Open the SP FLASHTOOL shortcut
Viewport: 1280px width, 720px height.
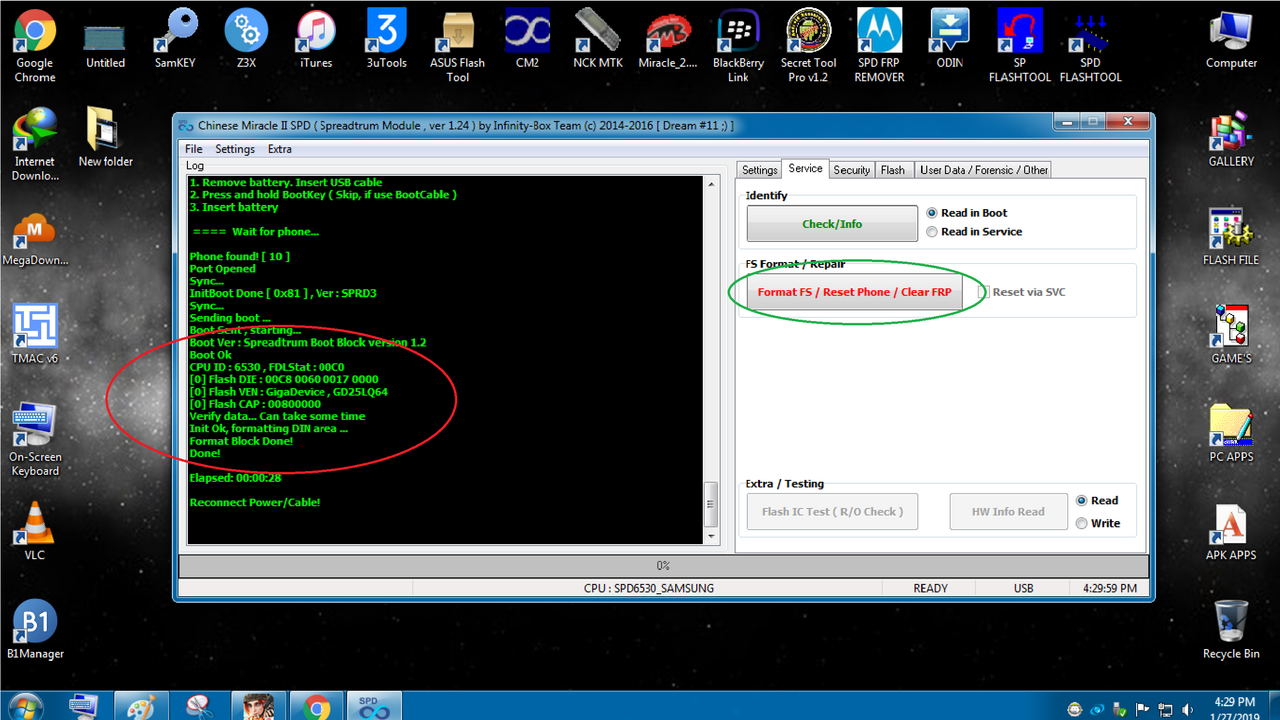click(1020, 45)
